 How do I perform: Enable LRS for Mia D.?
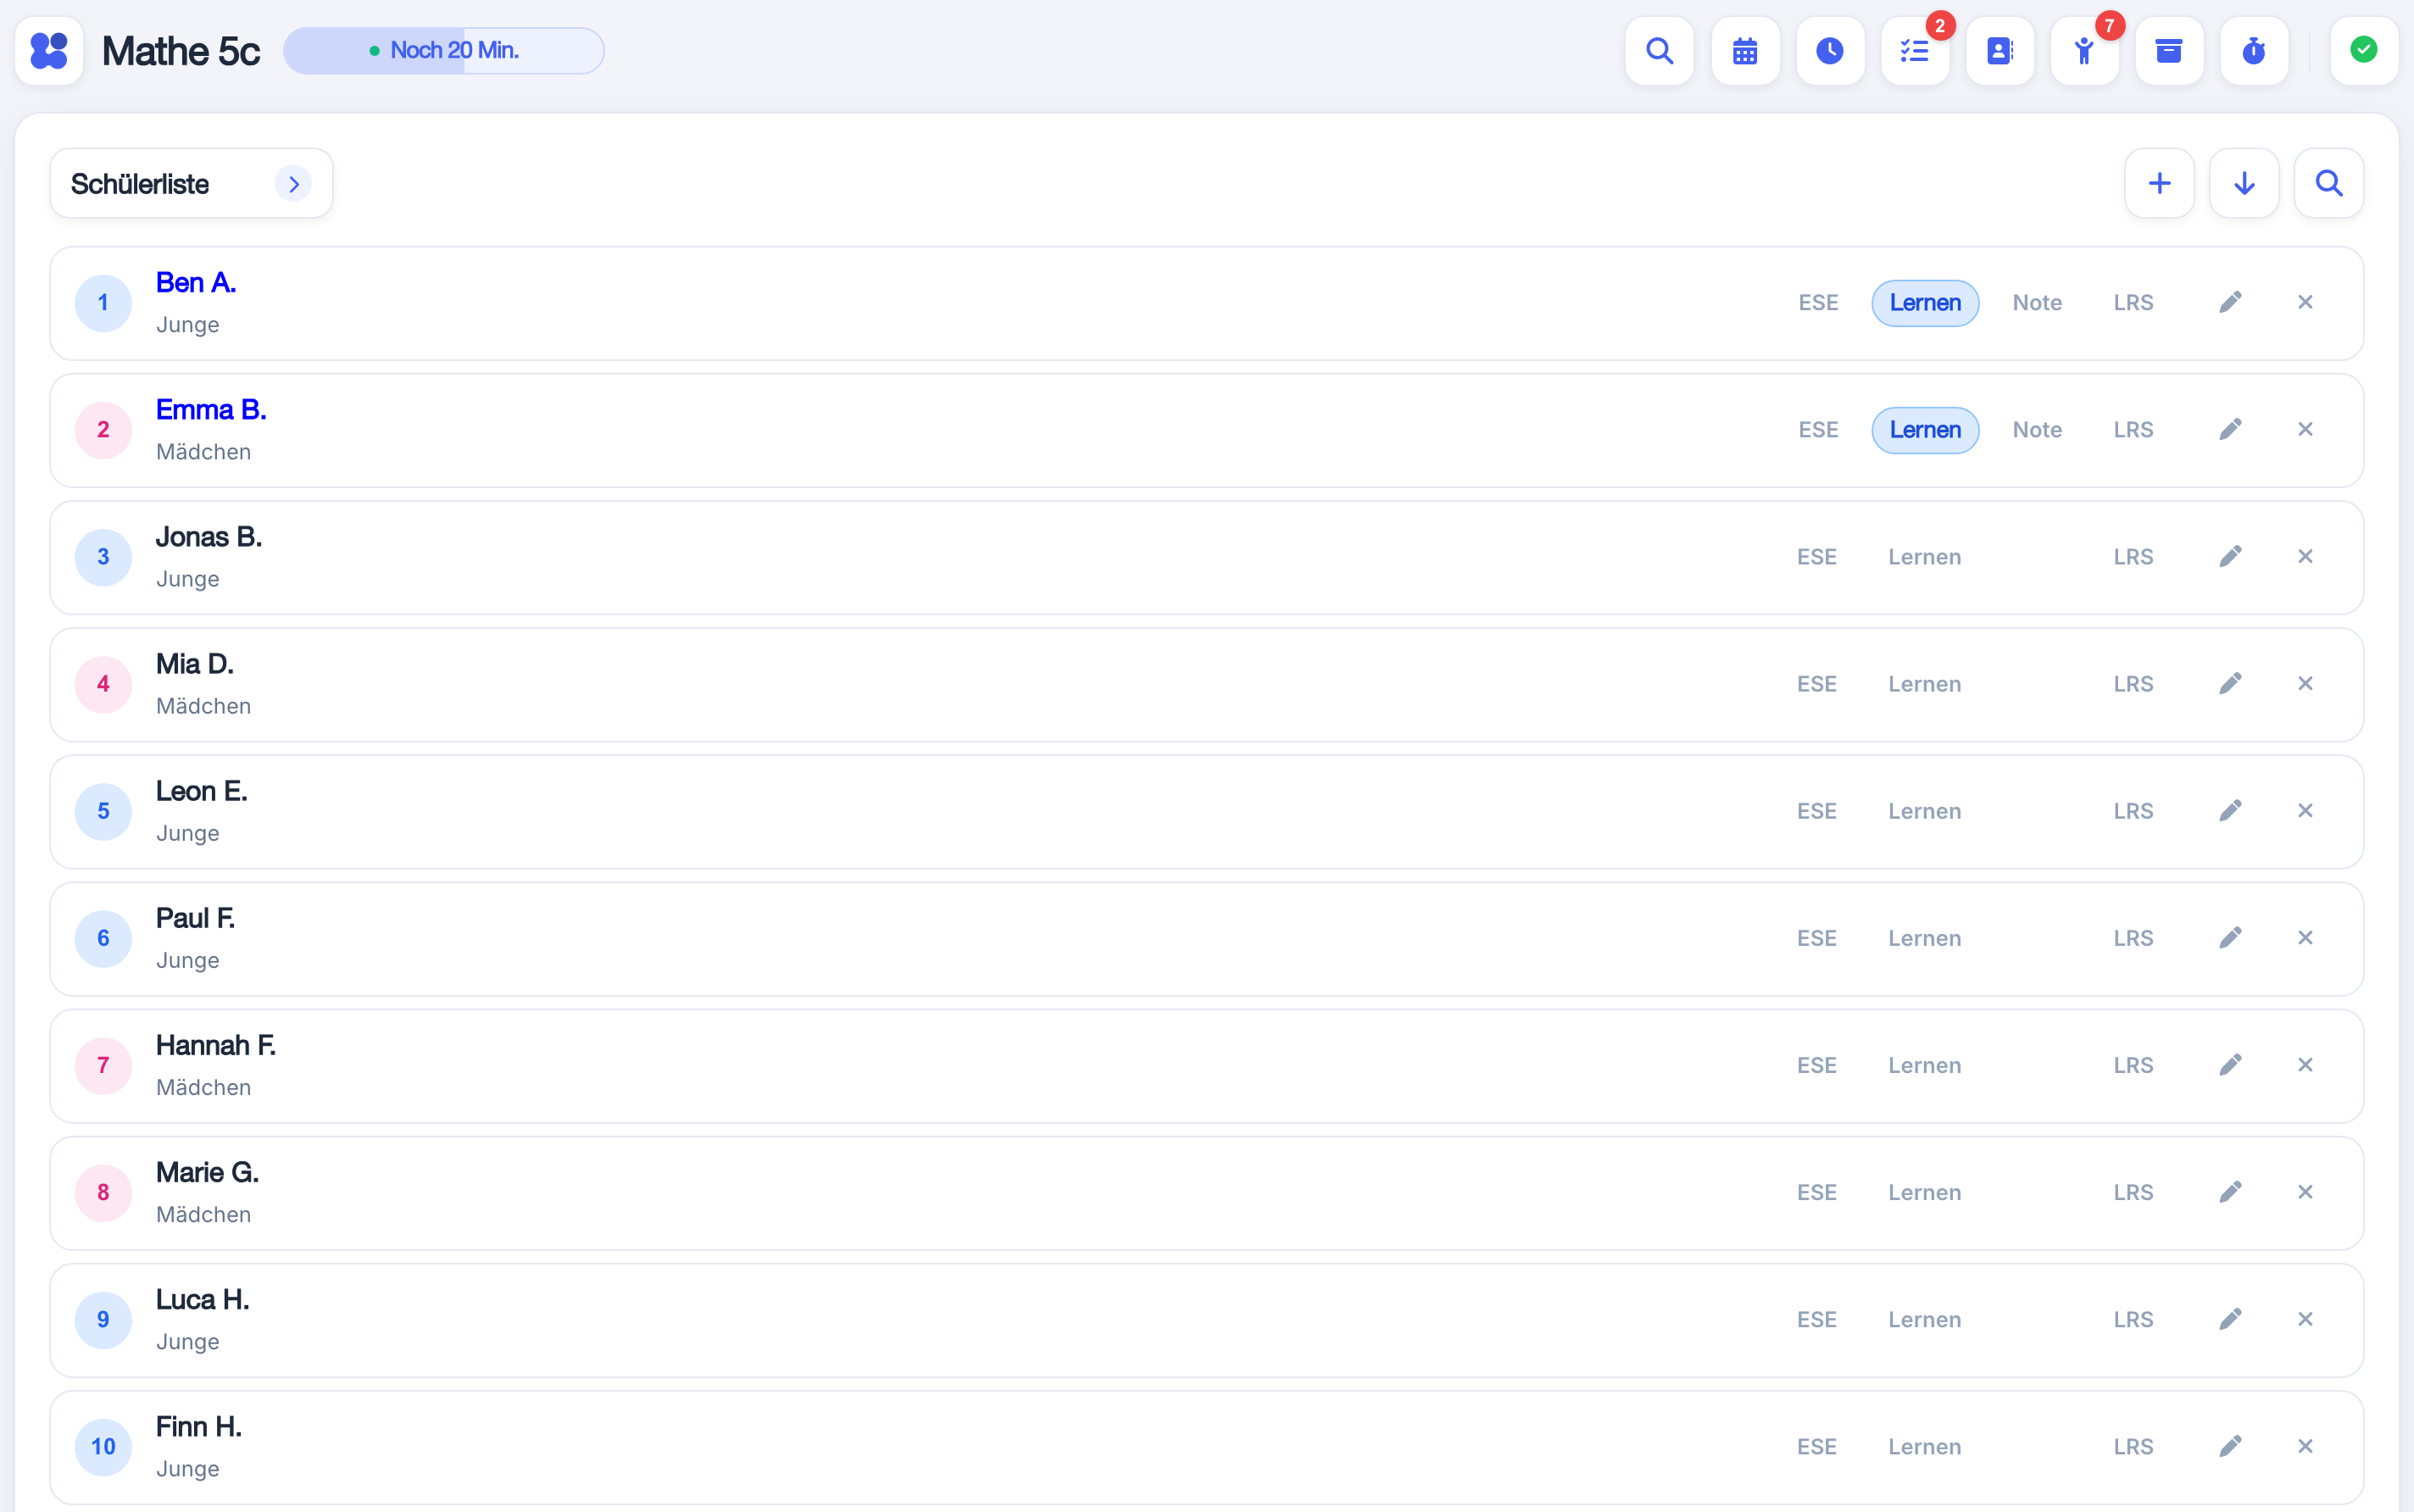click(x=2133, y=684)
